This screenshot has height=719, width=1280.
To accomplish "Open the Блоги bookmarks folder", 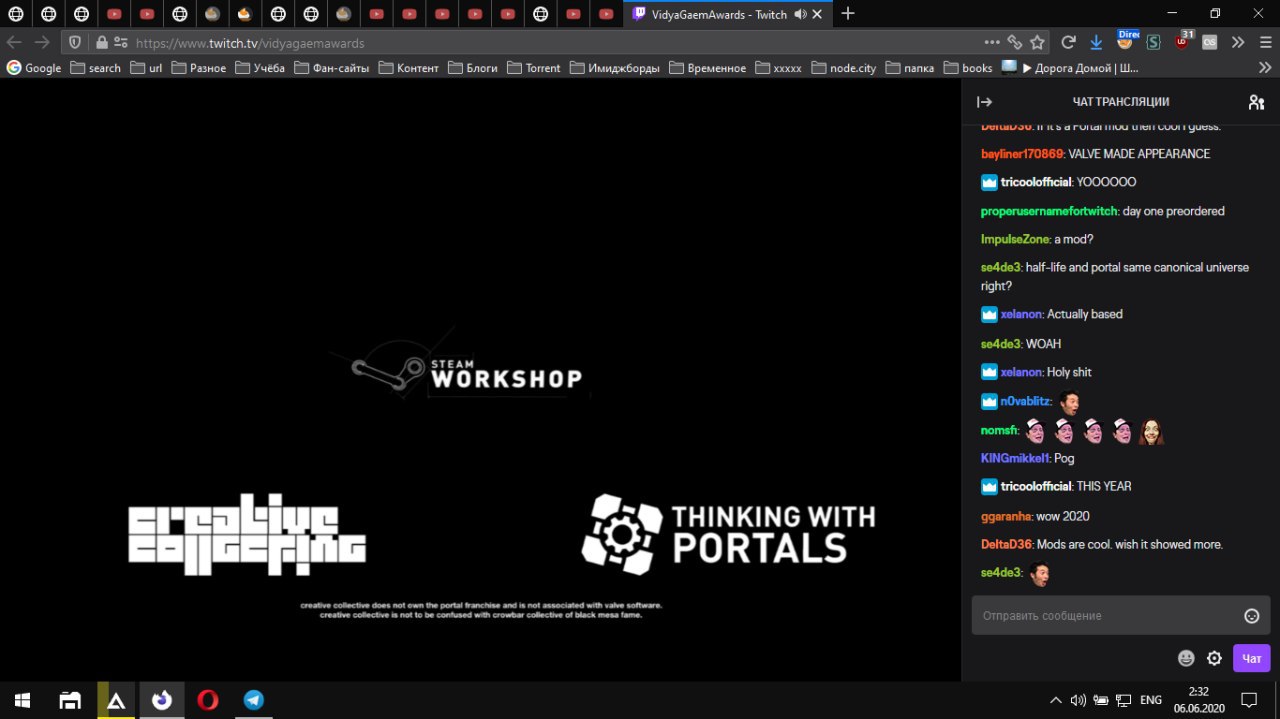I will click(x=472, y=68).
